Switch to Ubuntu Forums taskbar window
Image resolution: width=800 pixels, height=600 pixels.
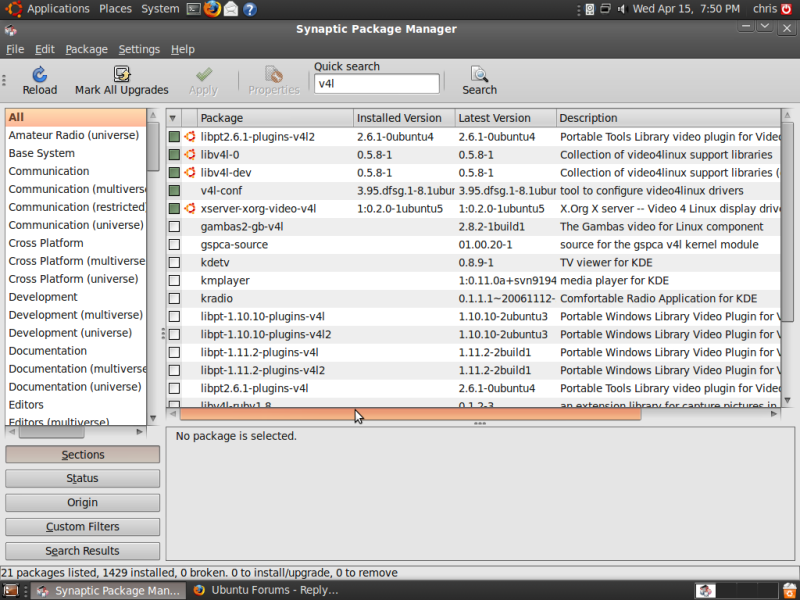(x=266, y=590)
